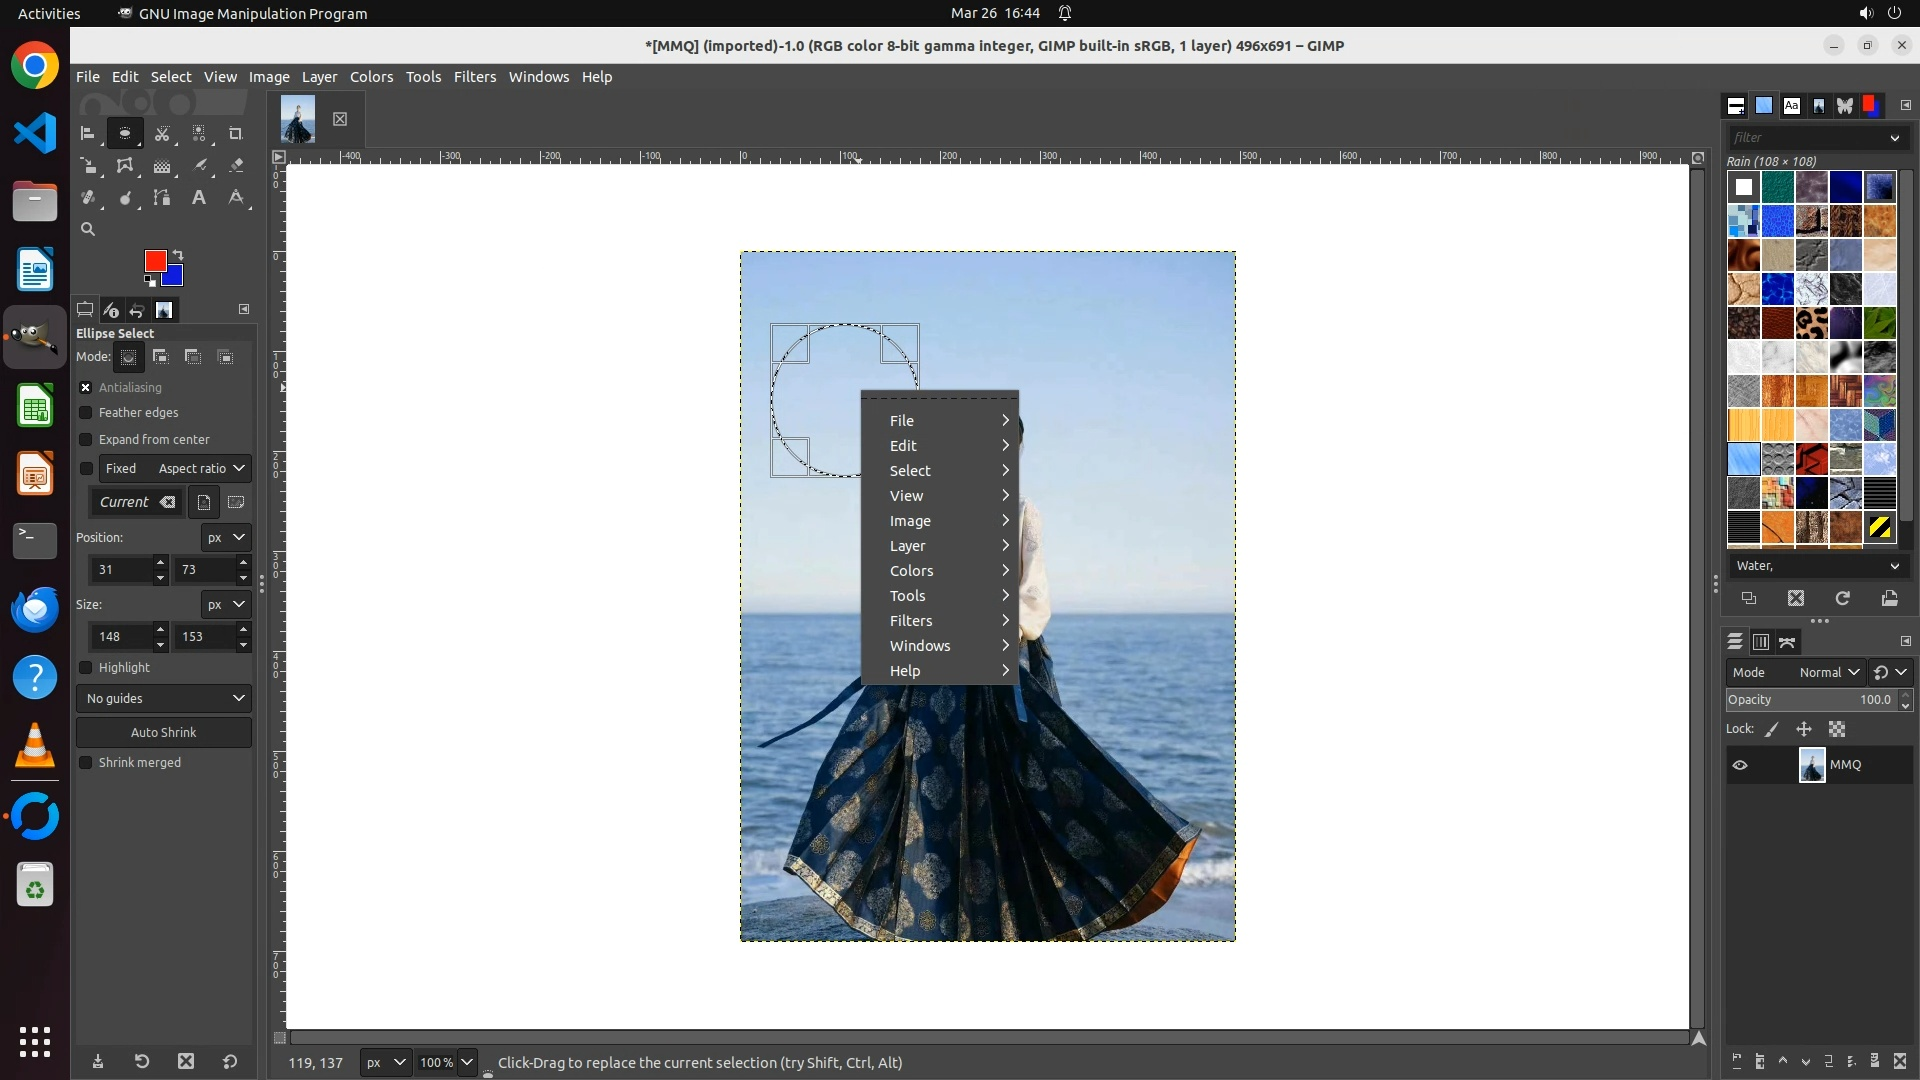Click the red foreground color swatch
The width and height of the screenshot is (1920, 1080).
[154, 261]
